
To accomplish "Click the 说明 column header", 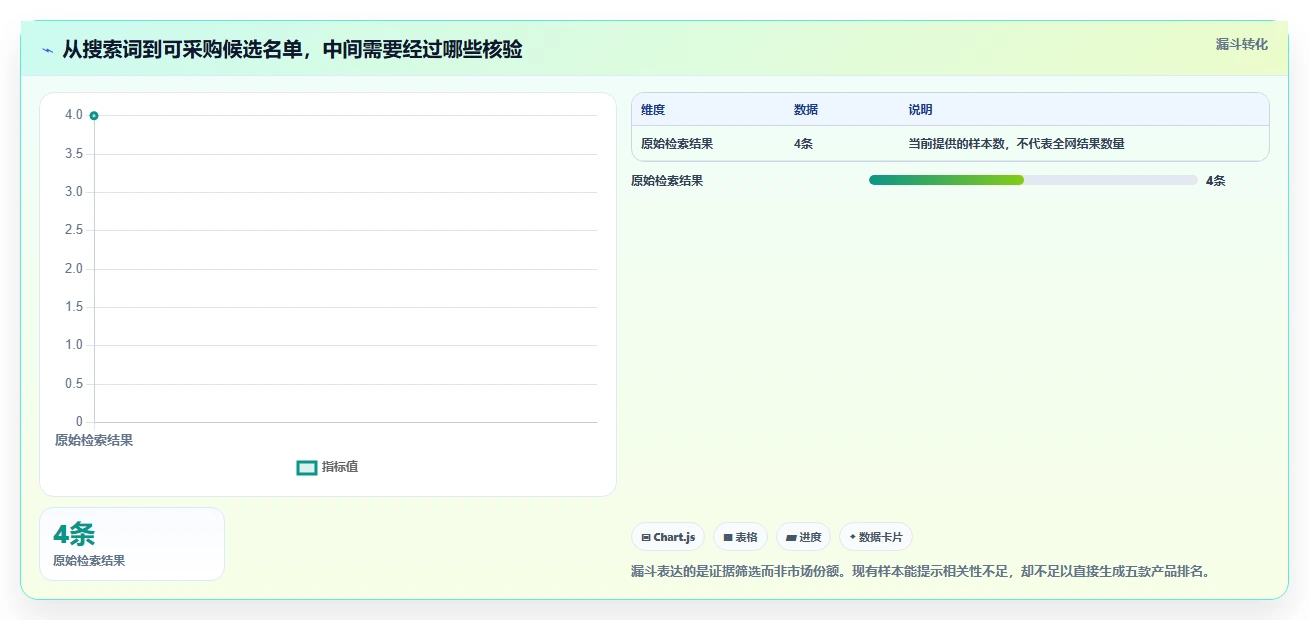I will [920, 110].
